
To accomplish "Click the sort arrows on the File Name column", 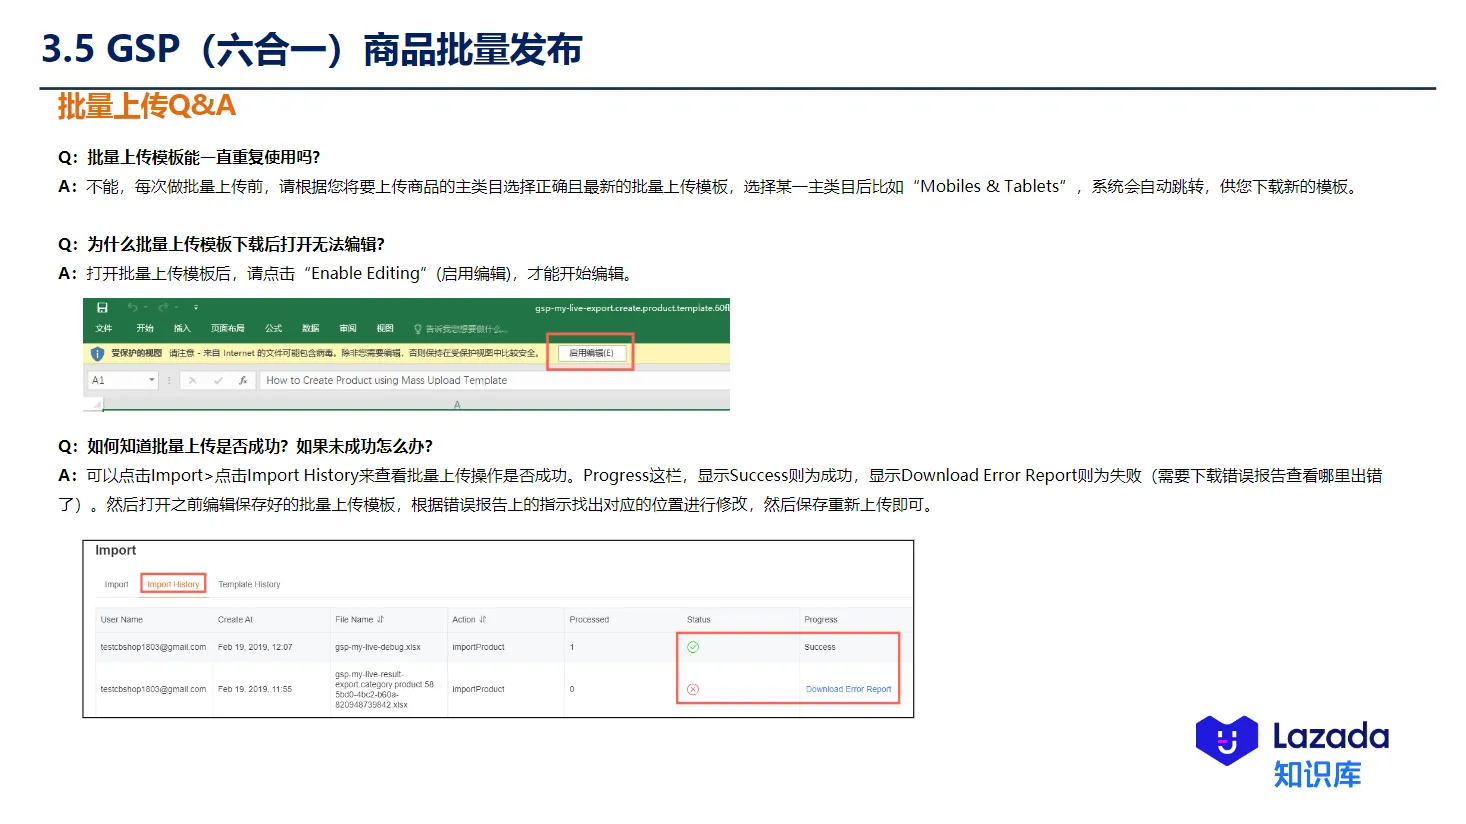I will pyautogui.click(x=380, y=619).
